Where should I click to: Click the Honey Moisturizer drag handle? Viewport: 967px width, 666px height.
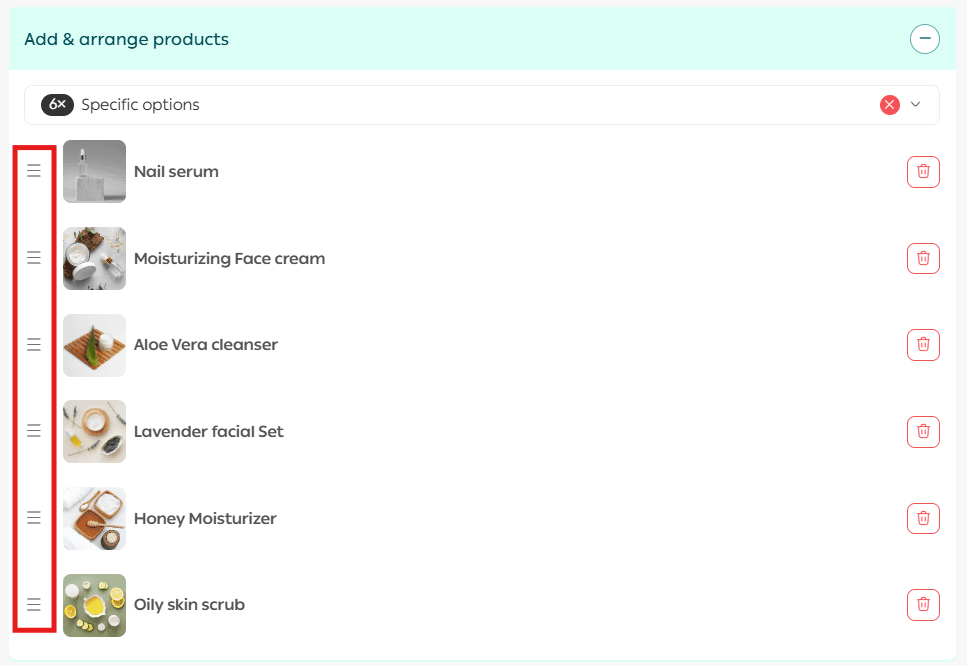(x=34, y=518)
